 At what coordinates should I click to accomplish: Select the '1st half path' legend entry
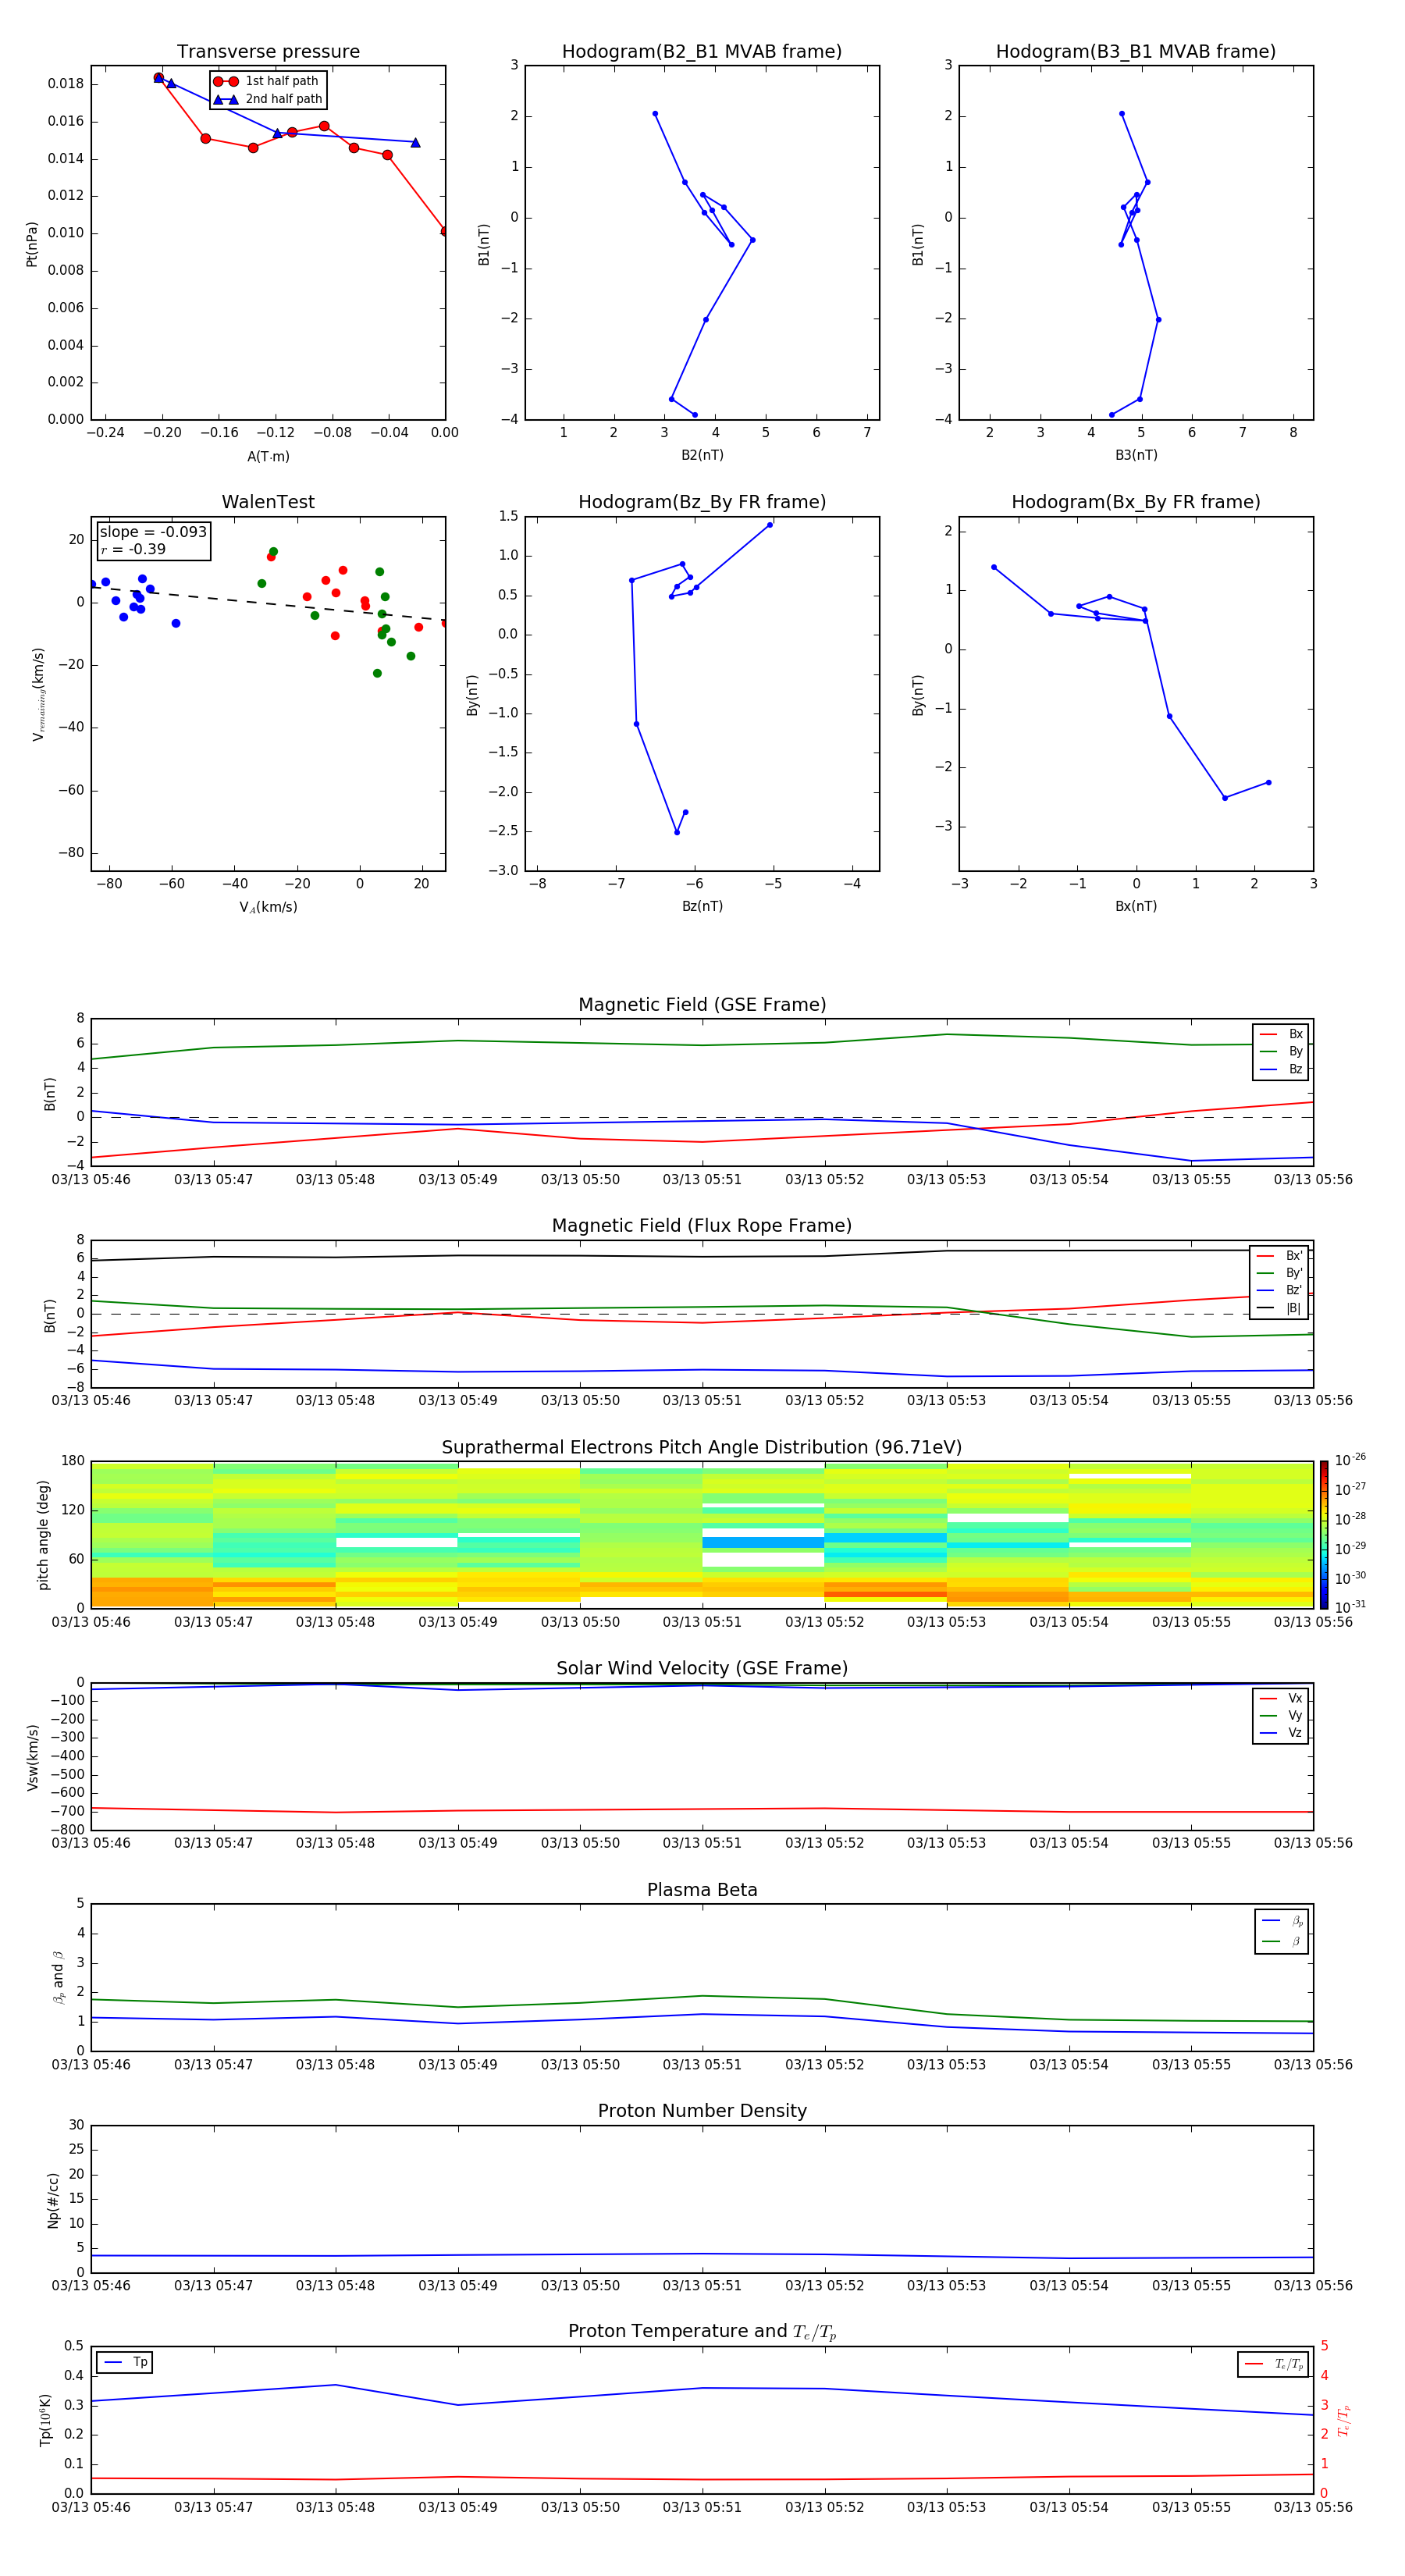click(x=267, y=81)
